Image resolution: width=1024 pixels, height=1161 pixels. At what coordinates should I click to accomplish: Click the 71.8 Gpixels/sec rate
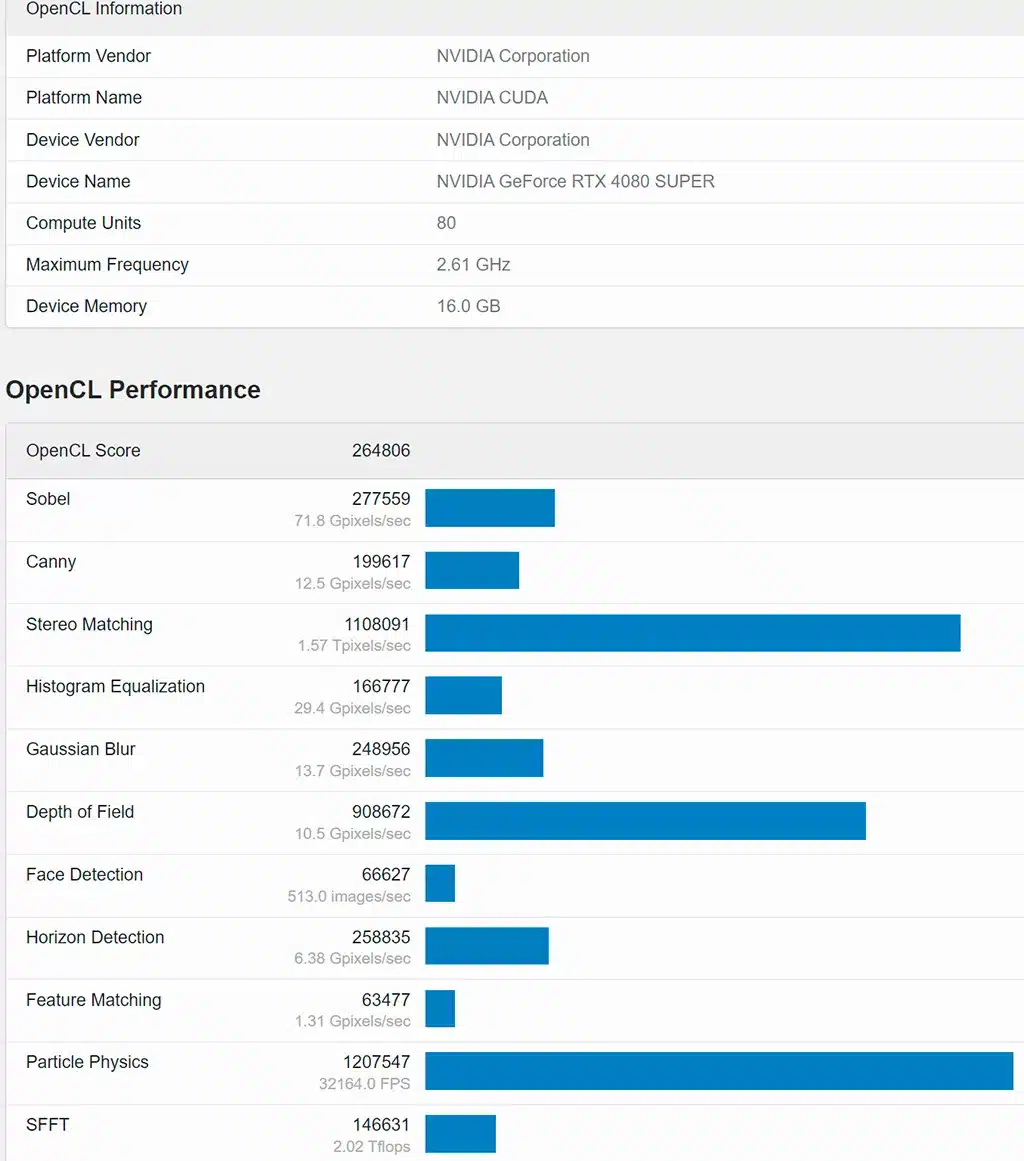point(352,521)
